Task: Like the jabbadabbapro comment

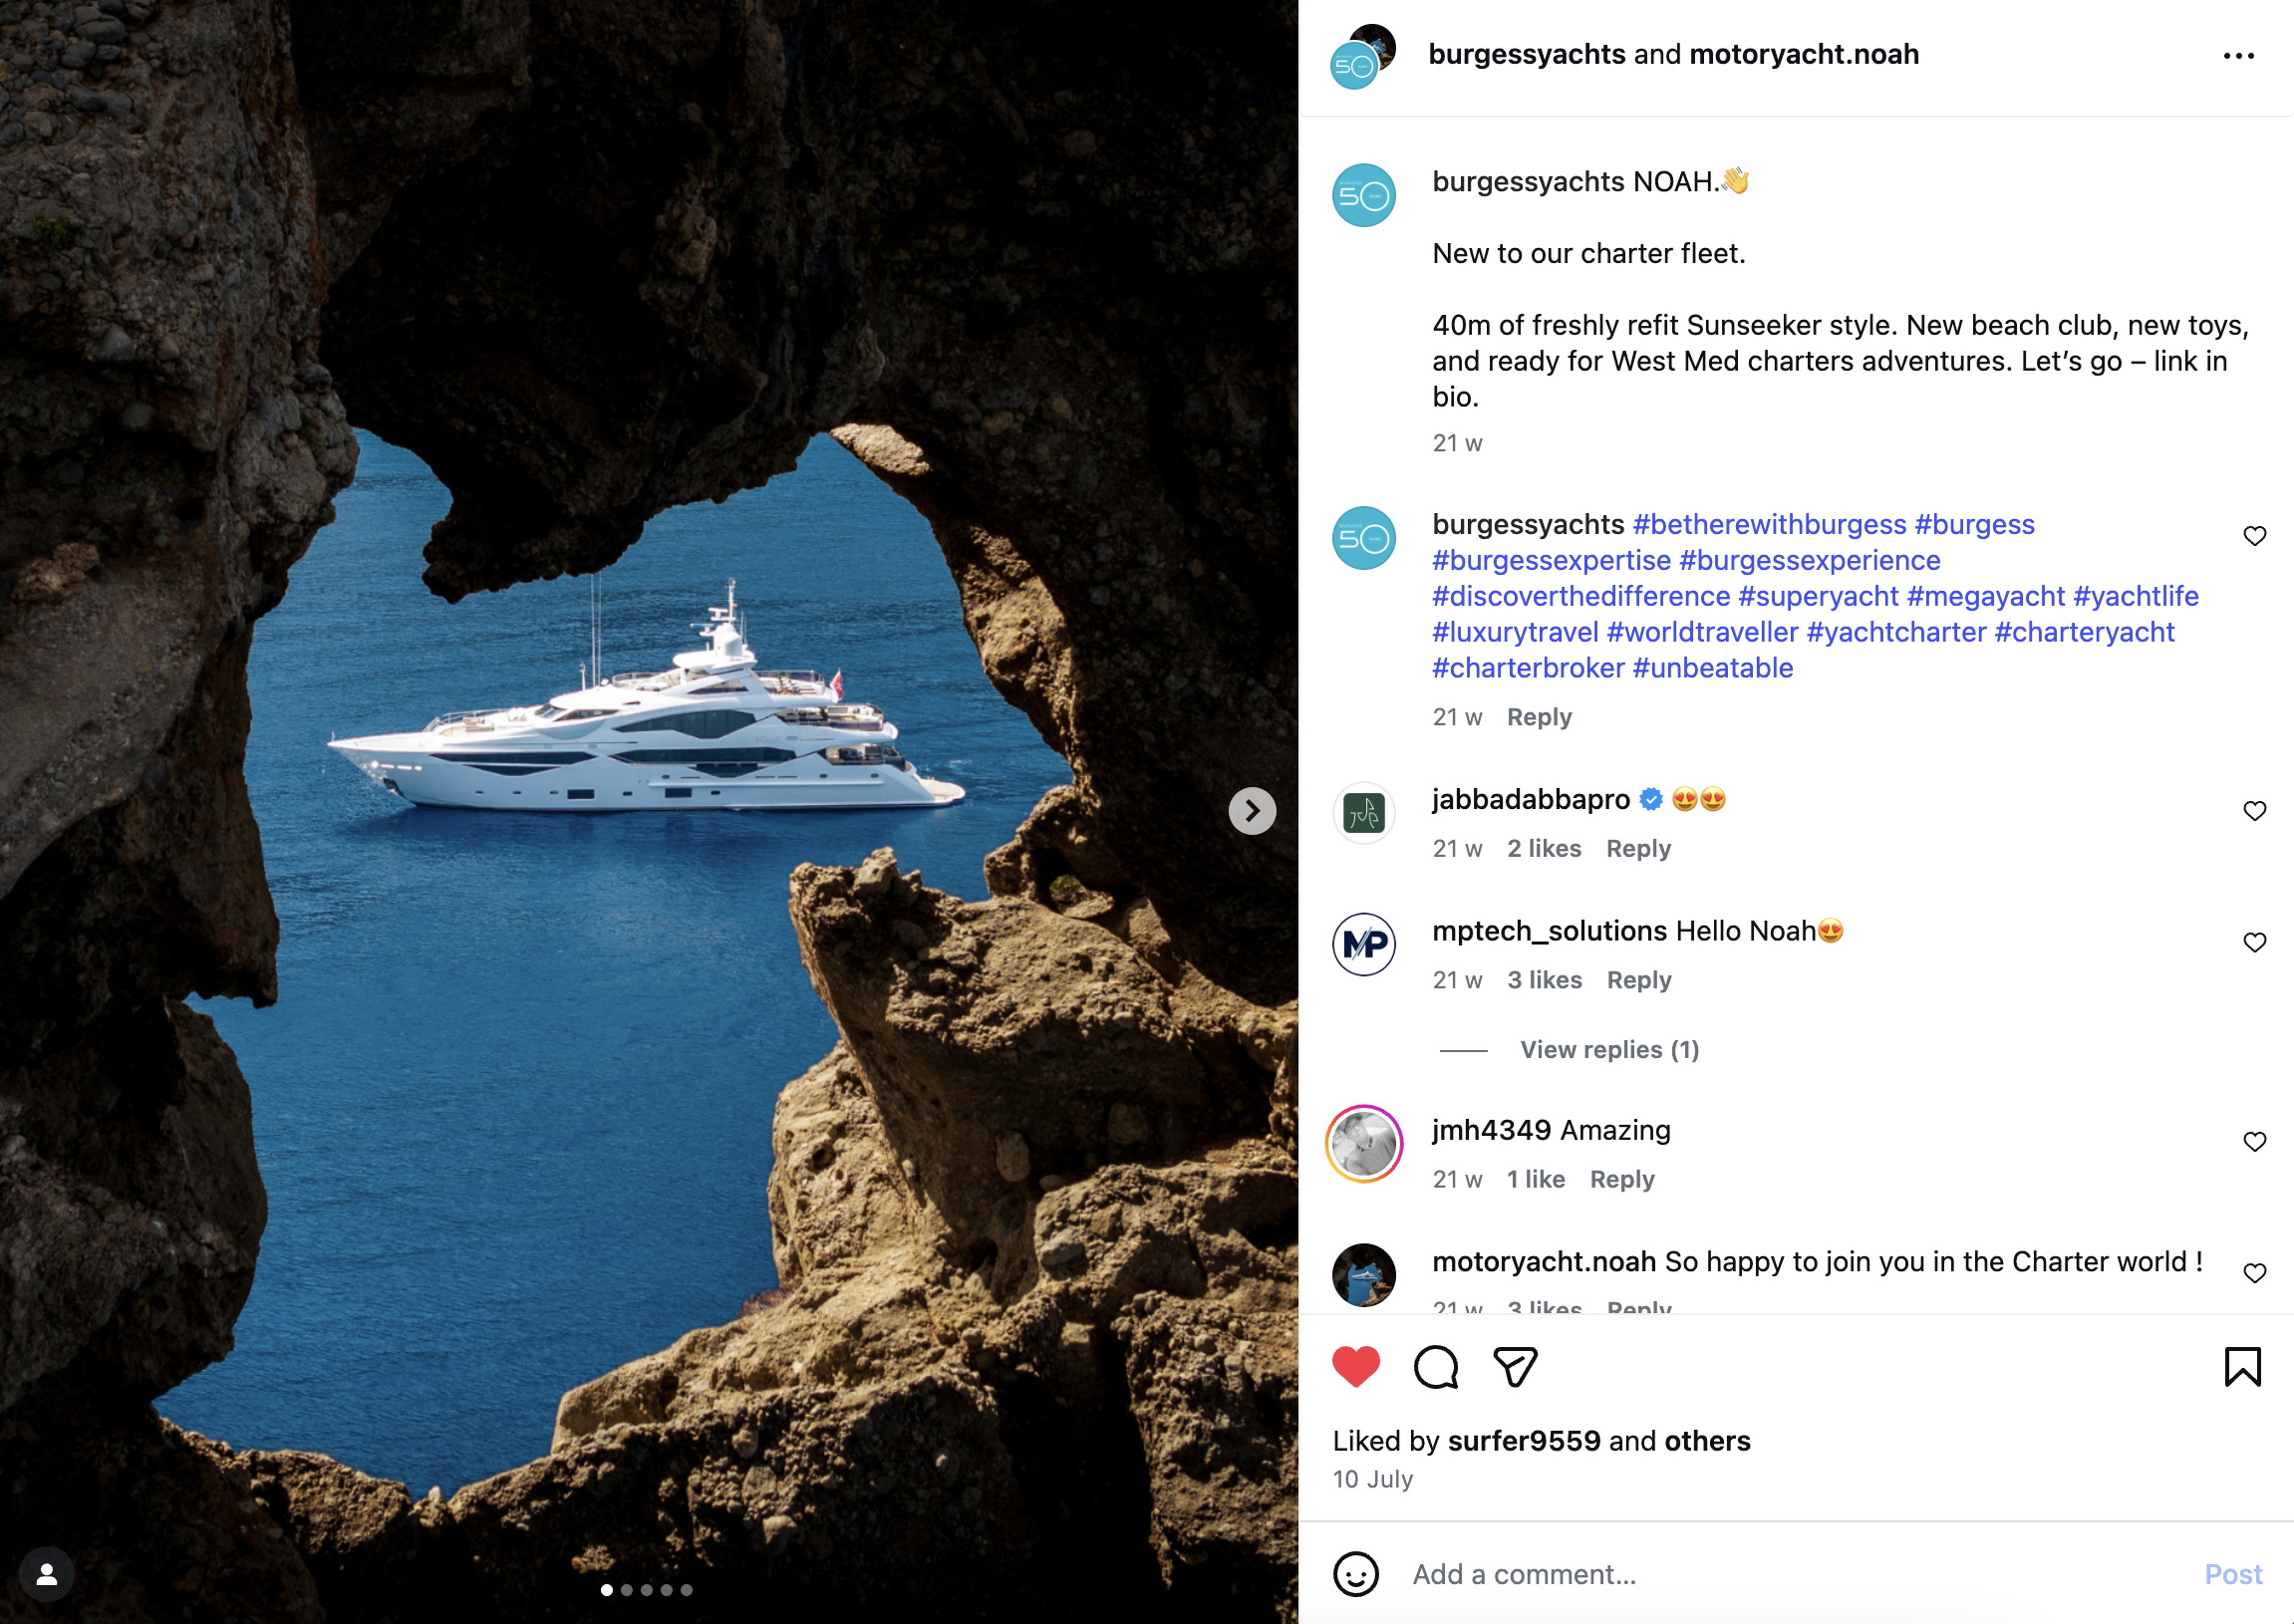Action: coord(2254,811)
